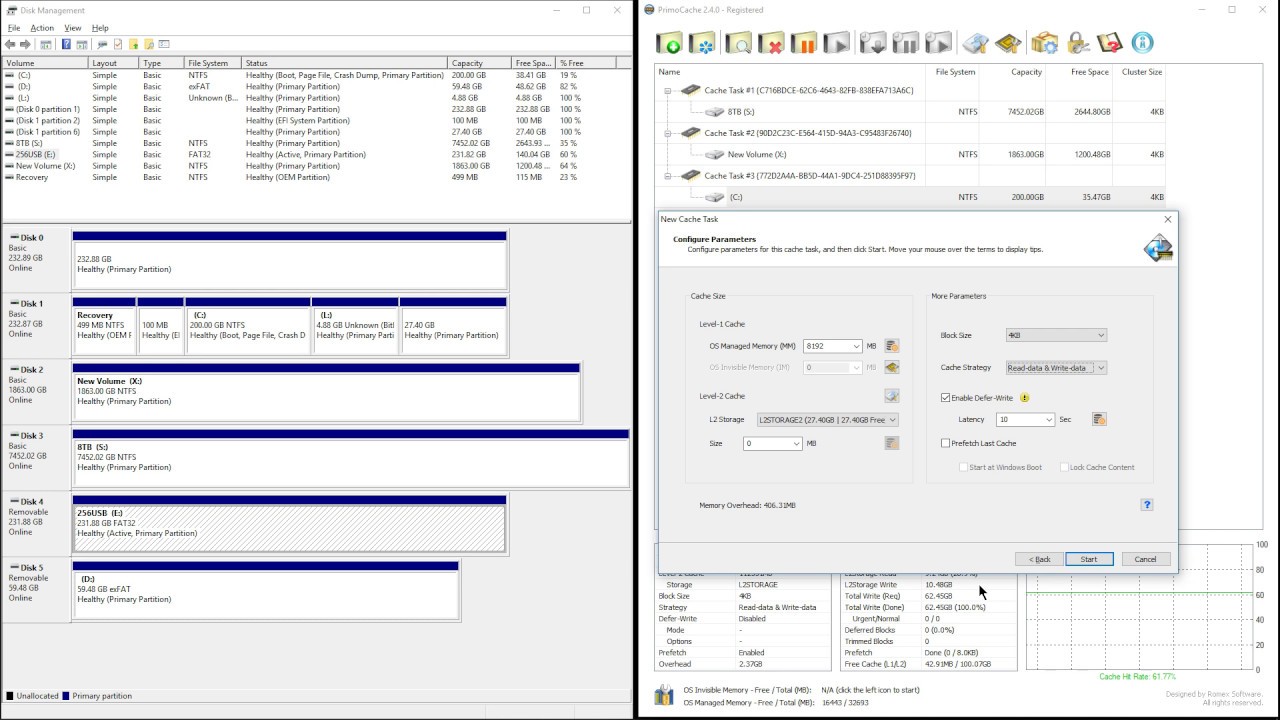Screen dimensions: 1280x720
Task: Open File menu in Disk Management
Action: (x=14, y=28)
